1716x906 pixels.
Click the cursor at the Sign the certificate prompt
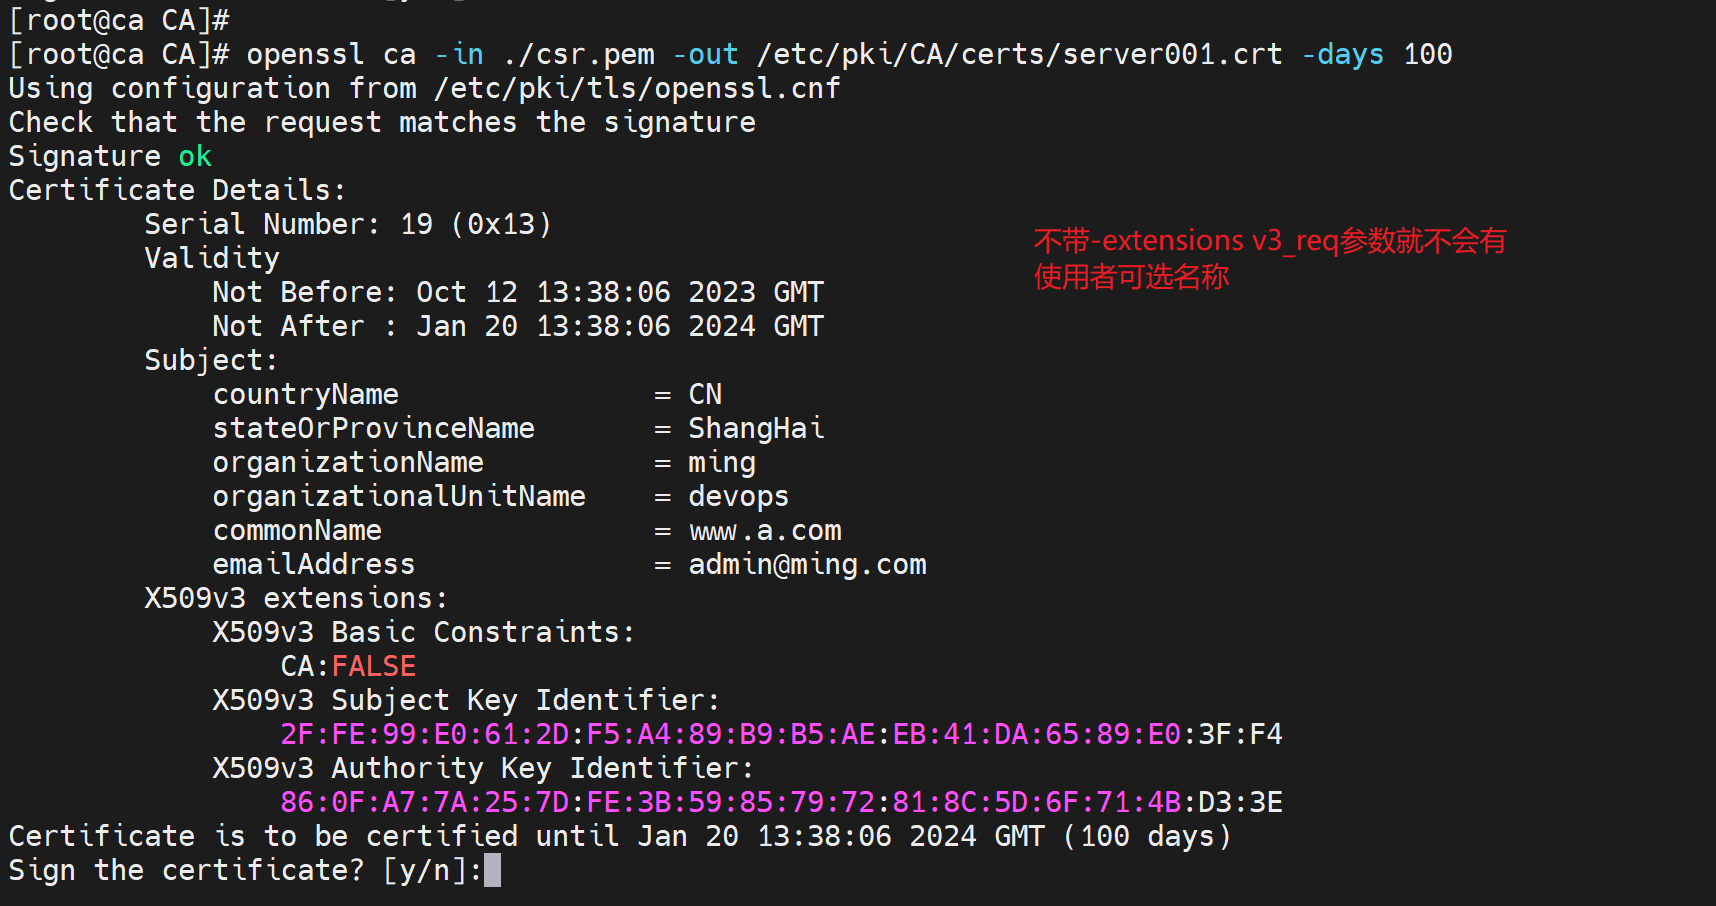tap(492, 870)
